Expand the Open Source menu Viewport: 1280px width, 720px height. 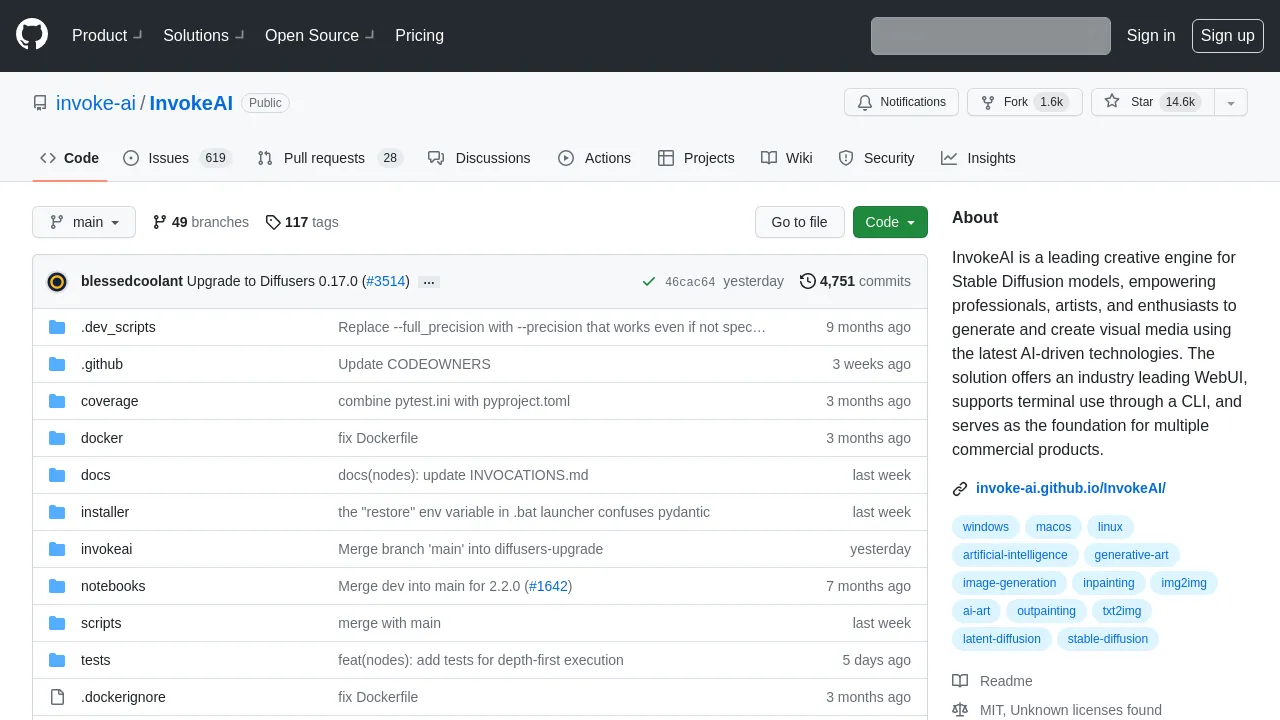click(x=320, y=35)
